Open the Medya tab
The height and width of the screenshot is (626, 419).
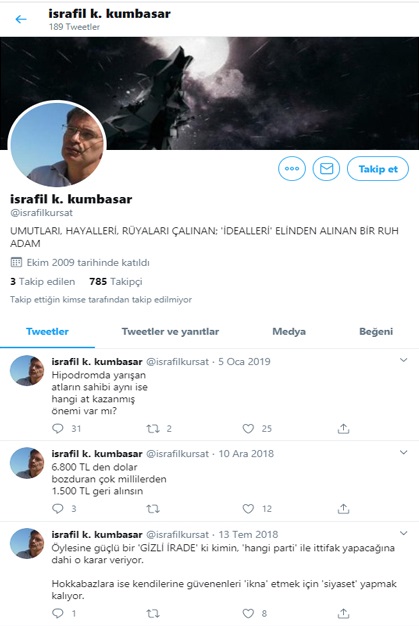(x=289, y=332)
